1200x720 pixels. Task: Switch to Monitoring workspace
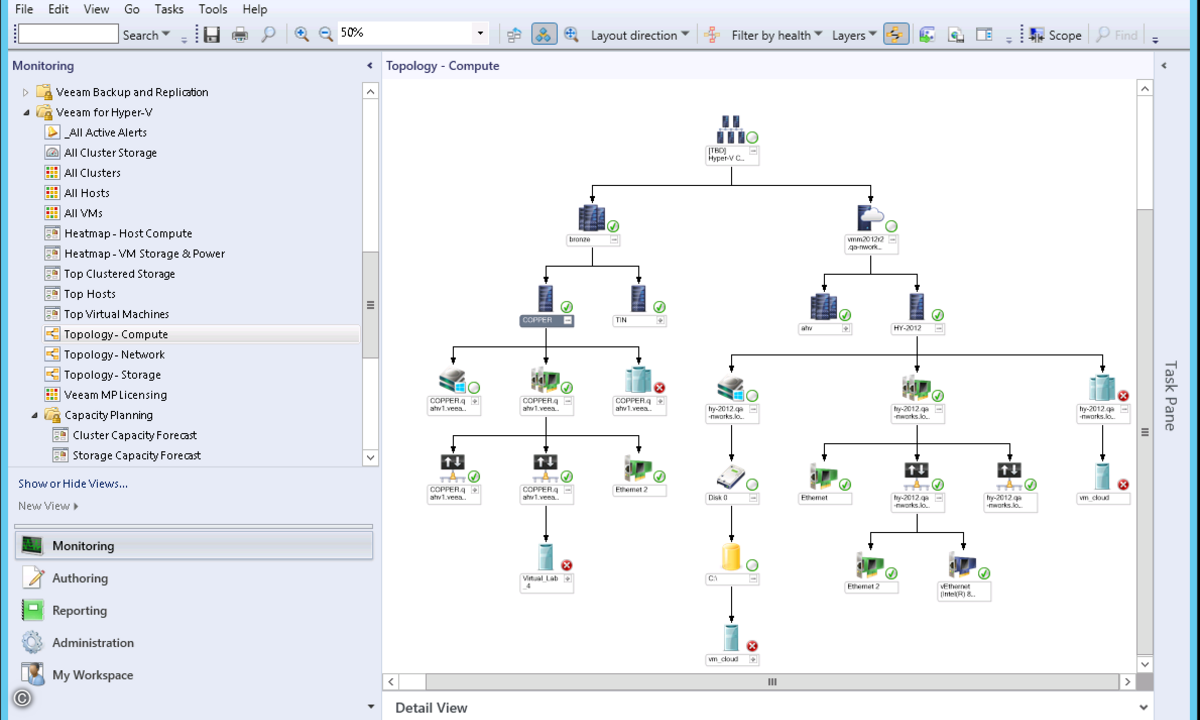[194, 546]
